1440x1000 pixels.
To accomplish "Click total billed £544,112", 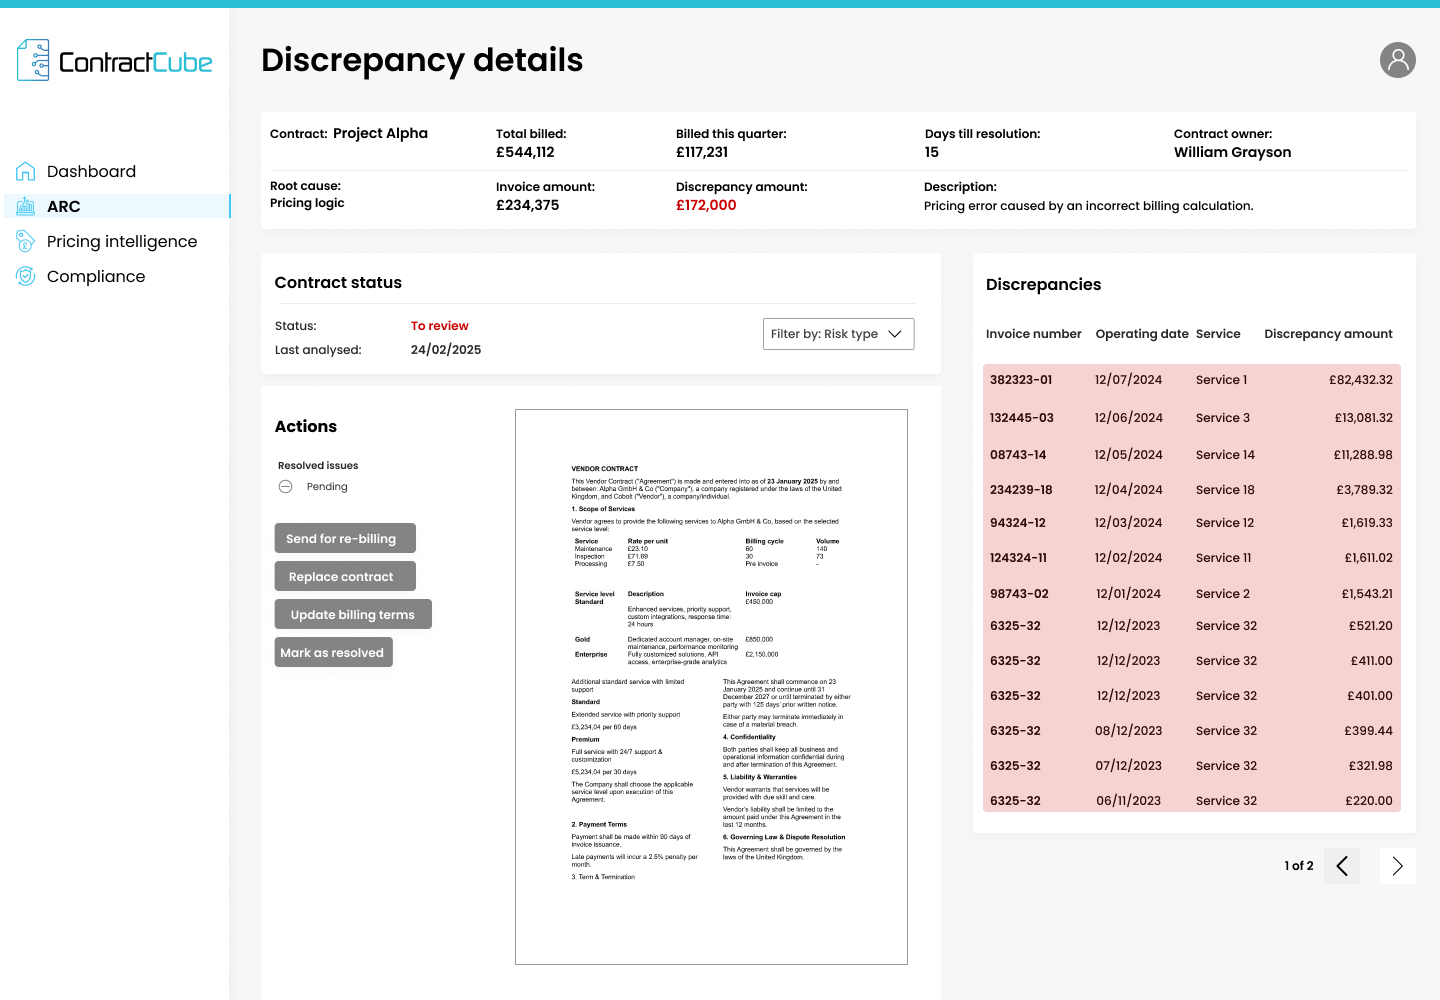I will click(x=525, y=152).
